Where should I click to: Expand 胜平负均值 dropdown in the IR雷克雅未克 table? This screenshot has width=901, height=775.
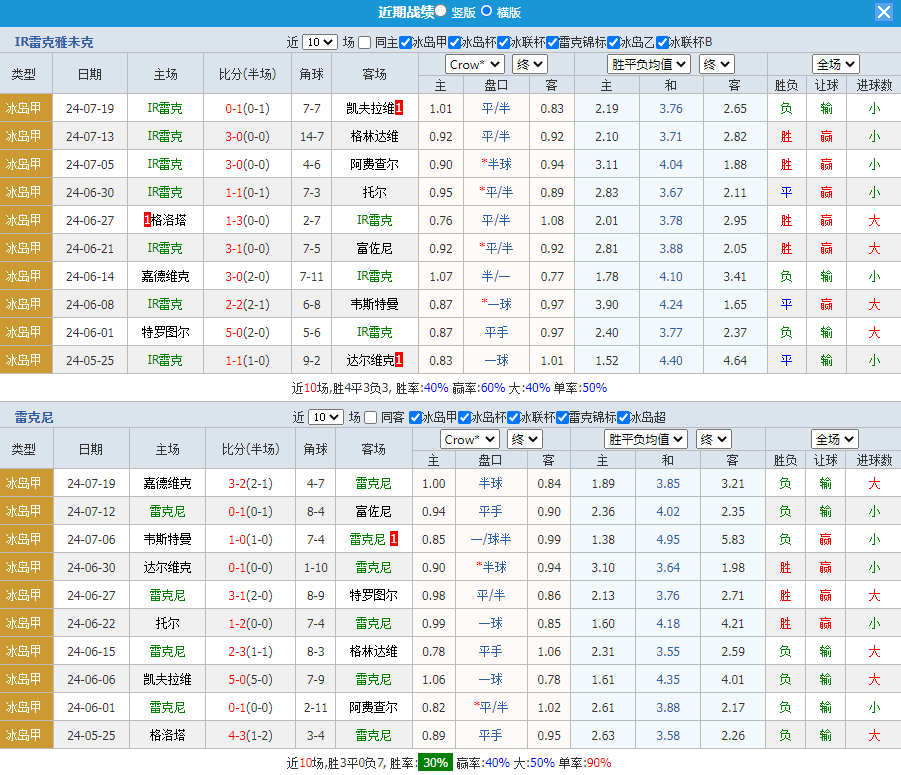649,64
